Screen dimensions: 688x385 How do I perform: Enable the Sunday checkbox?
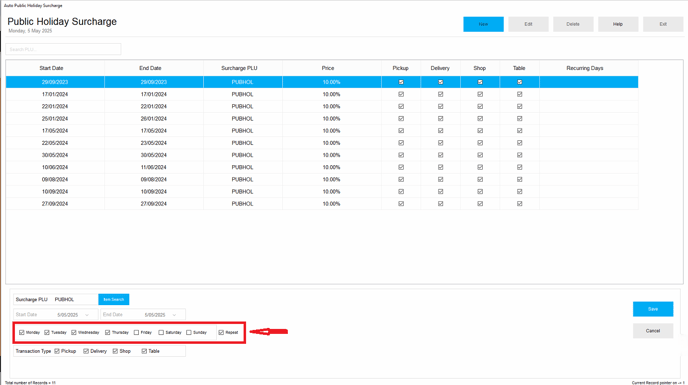coord(189,332)
